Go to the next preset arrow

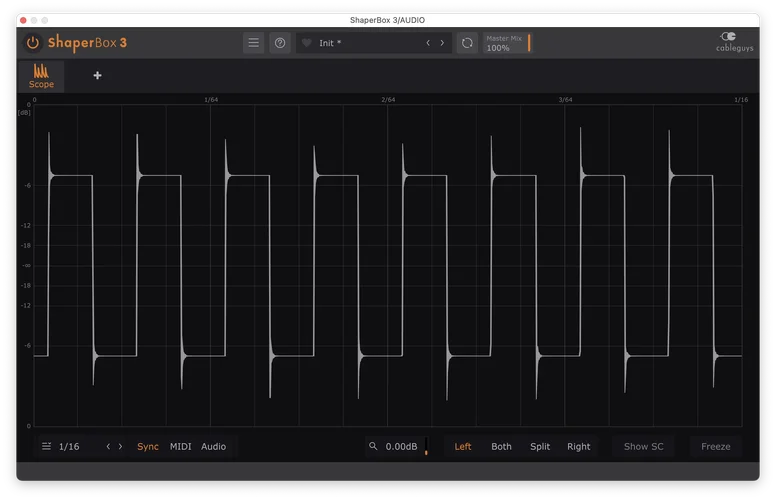point(442,43)
